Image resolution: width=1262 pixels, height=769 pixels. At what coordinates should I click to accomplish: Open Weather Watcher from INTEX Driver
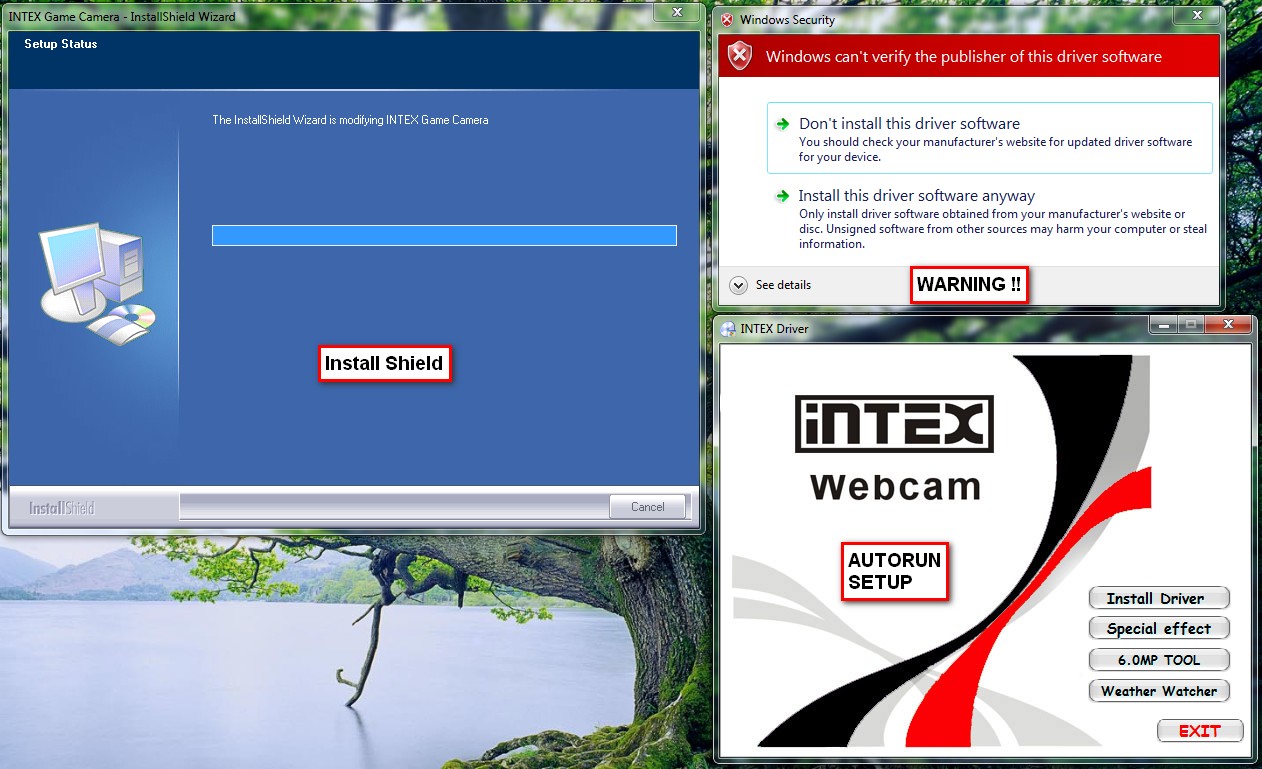1158,690
